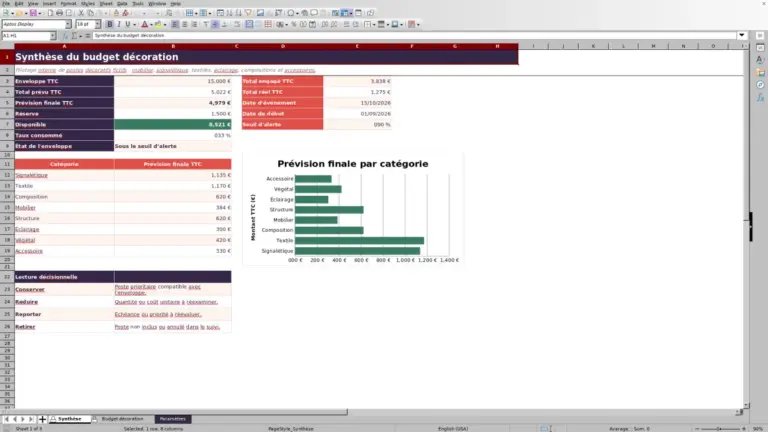Screen dimensions: 768x432
Task: Click the Format as date icon
Action: (x=312, y=24)
